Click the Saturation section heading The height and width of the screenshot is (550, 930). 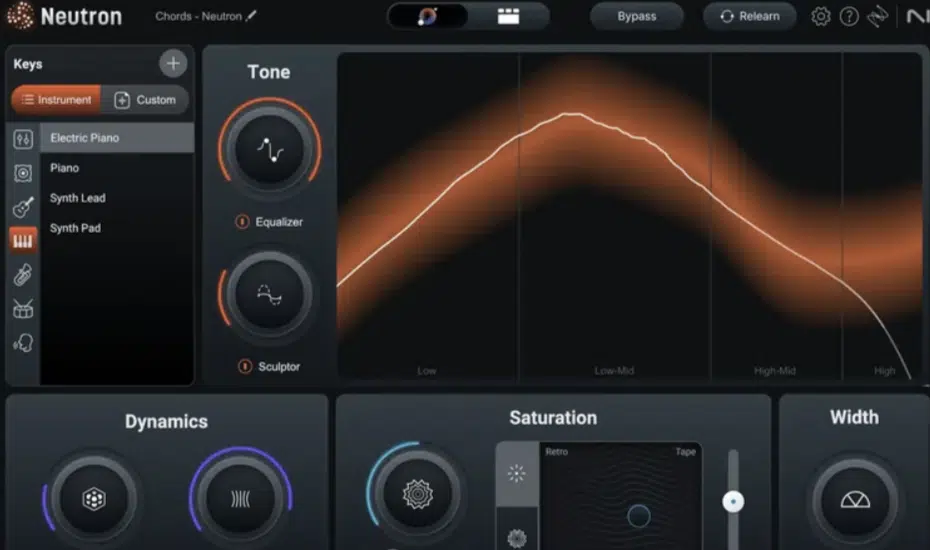pyautogui.click(x=553, y=418)
